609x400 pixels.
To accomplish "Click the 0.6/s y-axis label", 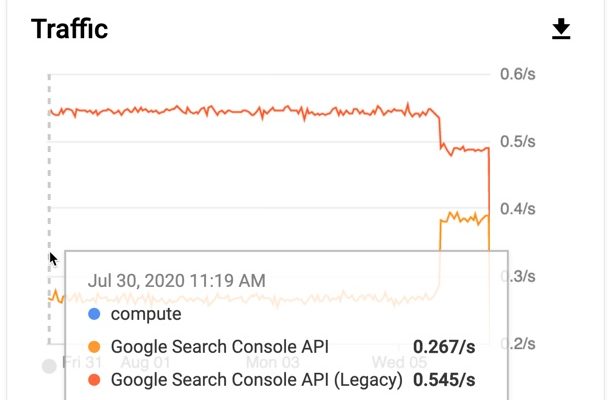I will [x=518, y=74].
